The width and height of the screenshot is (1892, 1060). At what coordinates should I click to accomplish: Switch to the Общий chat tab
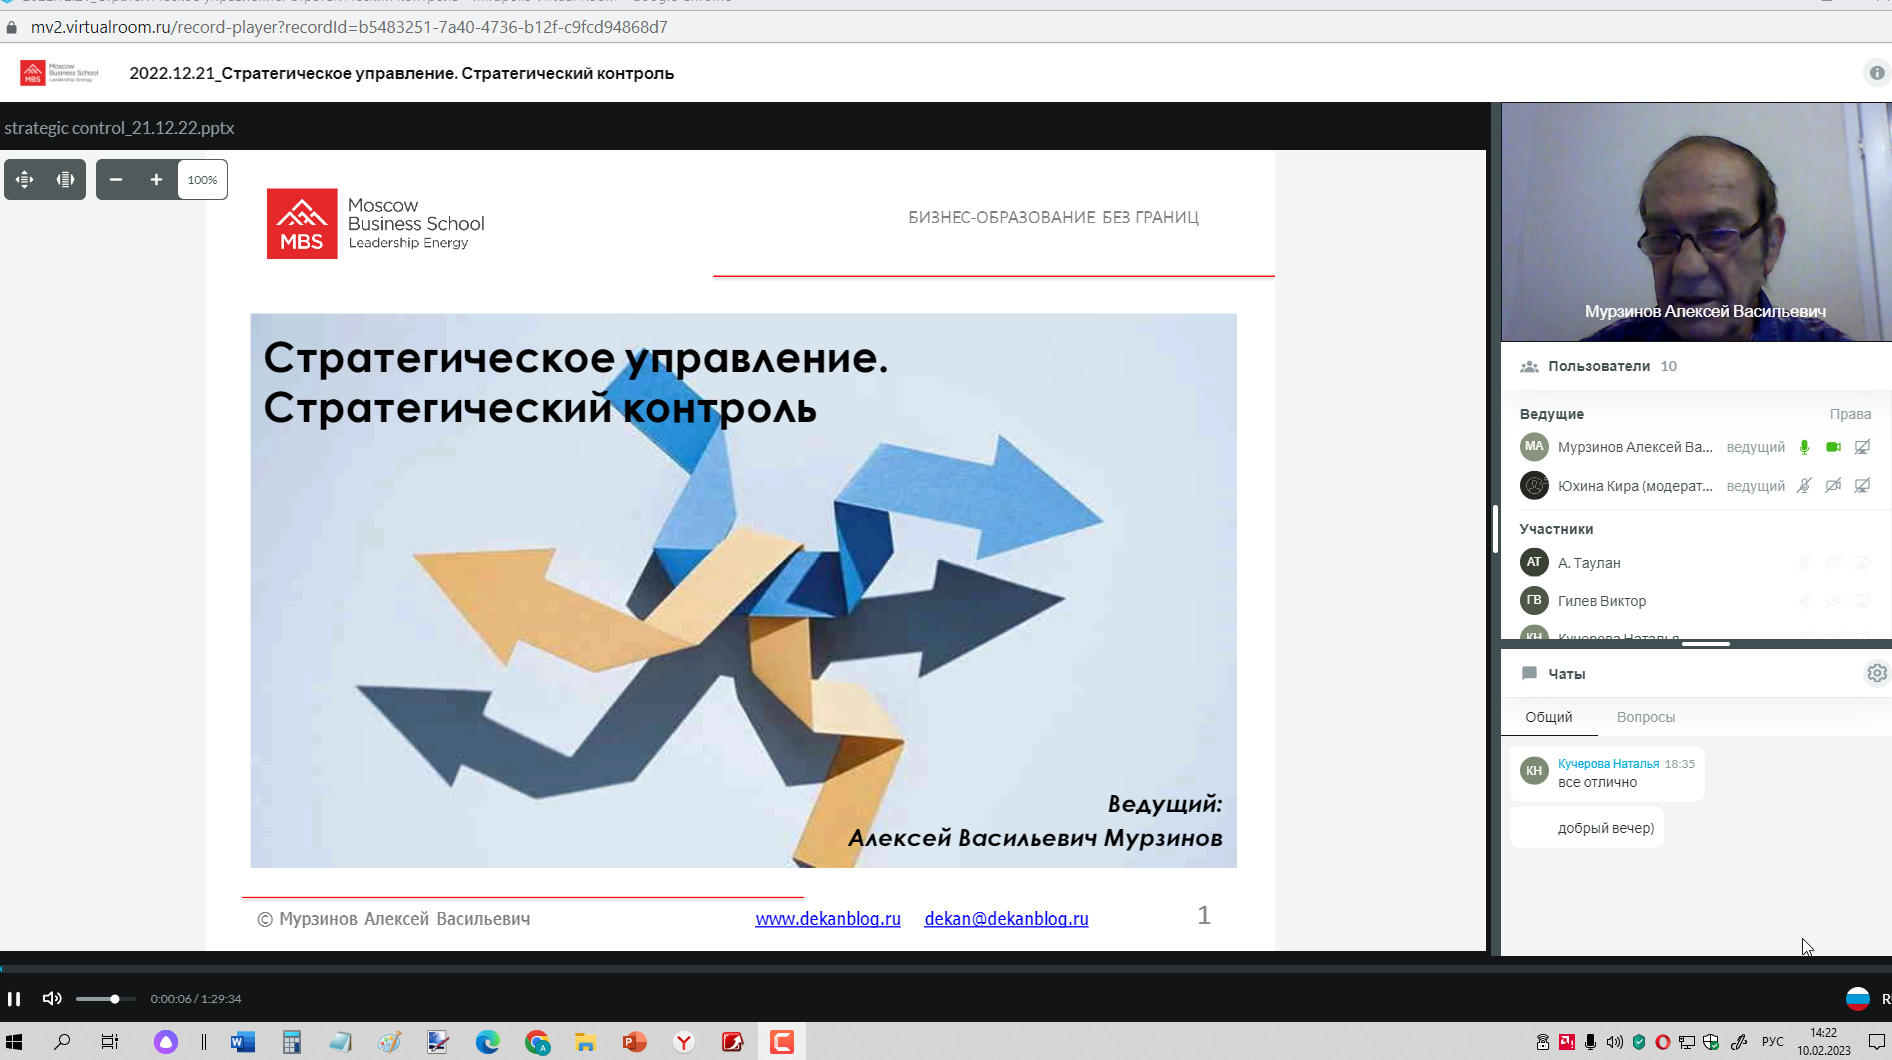click(1549, 717)
